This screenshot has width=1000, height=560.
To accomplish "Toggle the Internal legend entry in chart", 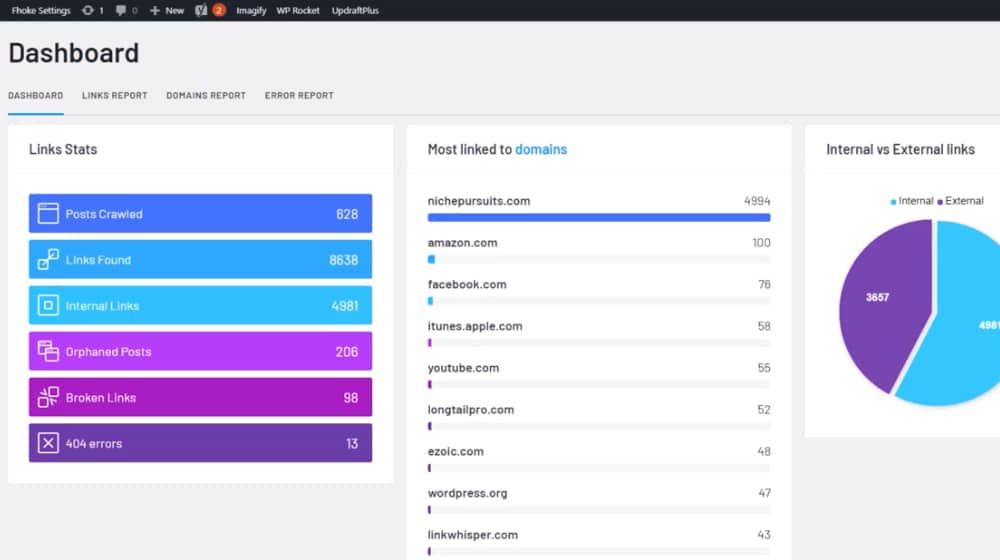I will 912,201.
